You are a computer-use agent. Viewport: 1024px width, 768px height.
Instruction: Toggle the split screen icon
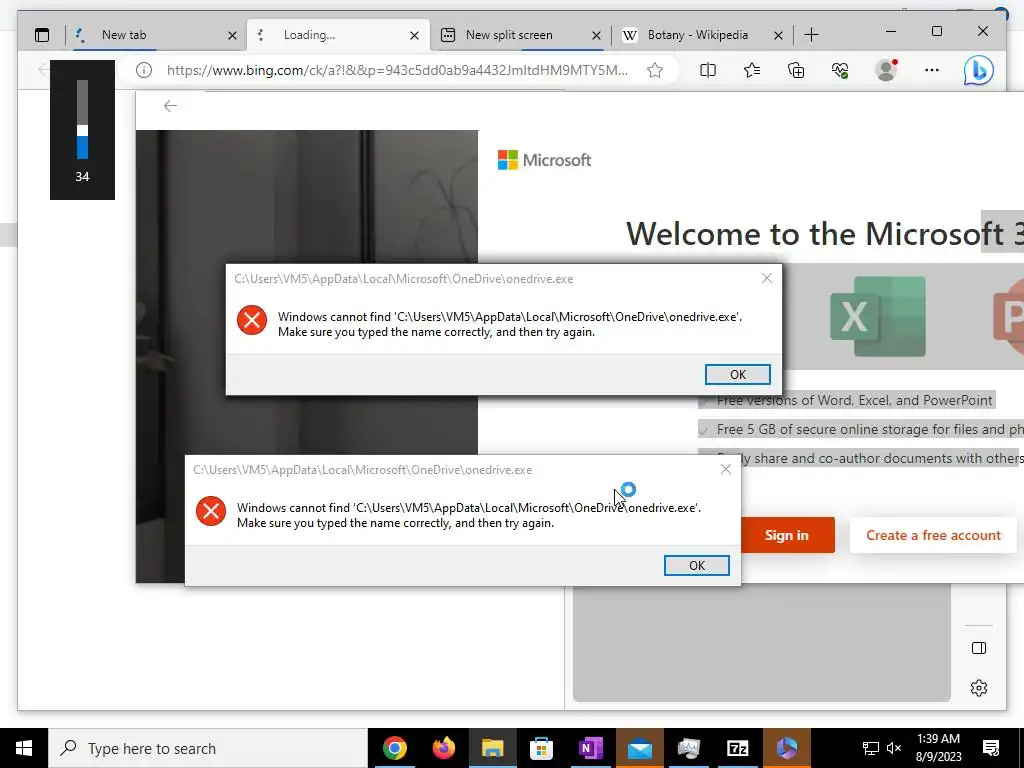click(x=708, y=70)
